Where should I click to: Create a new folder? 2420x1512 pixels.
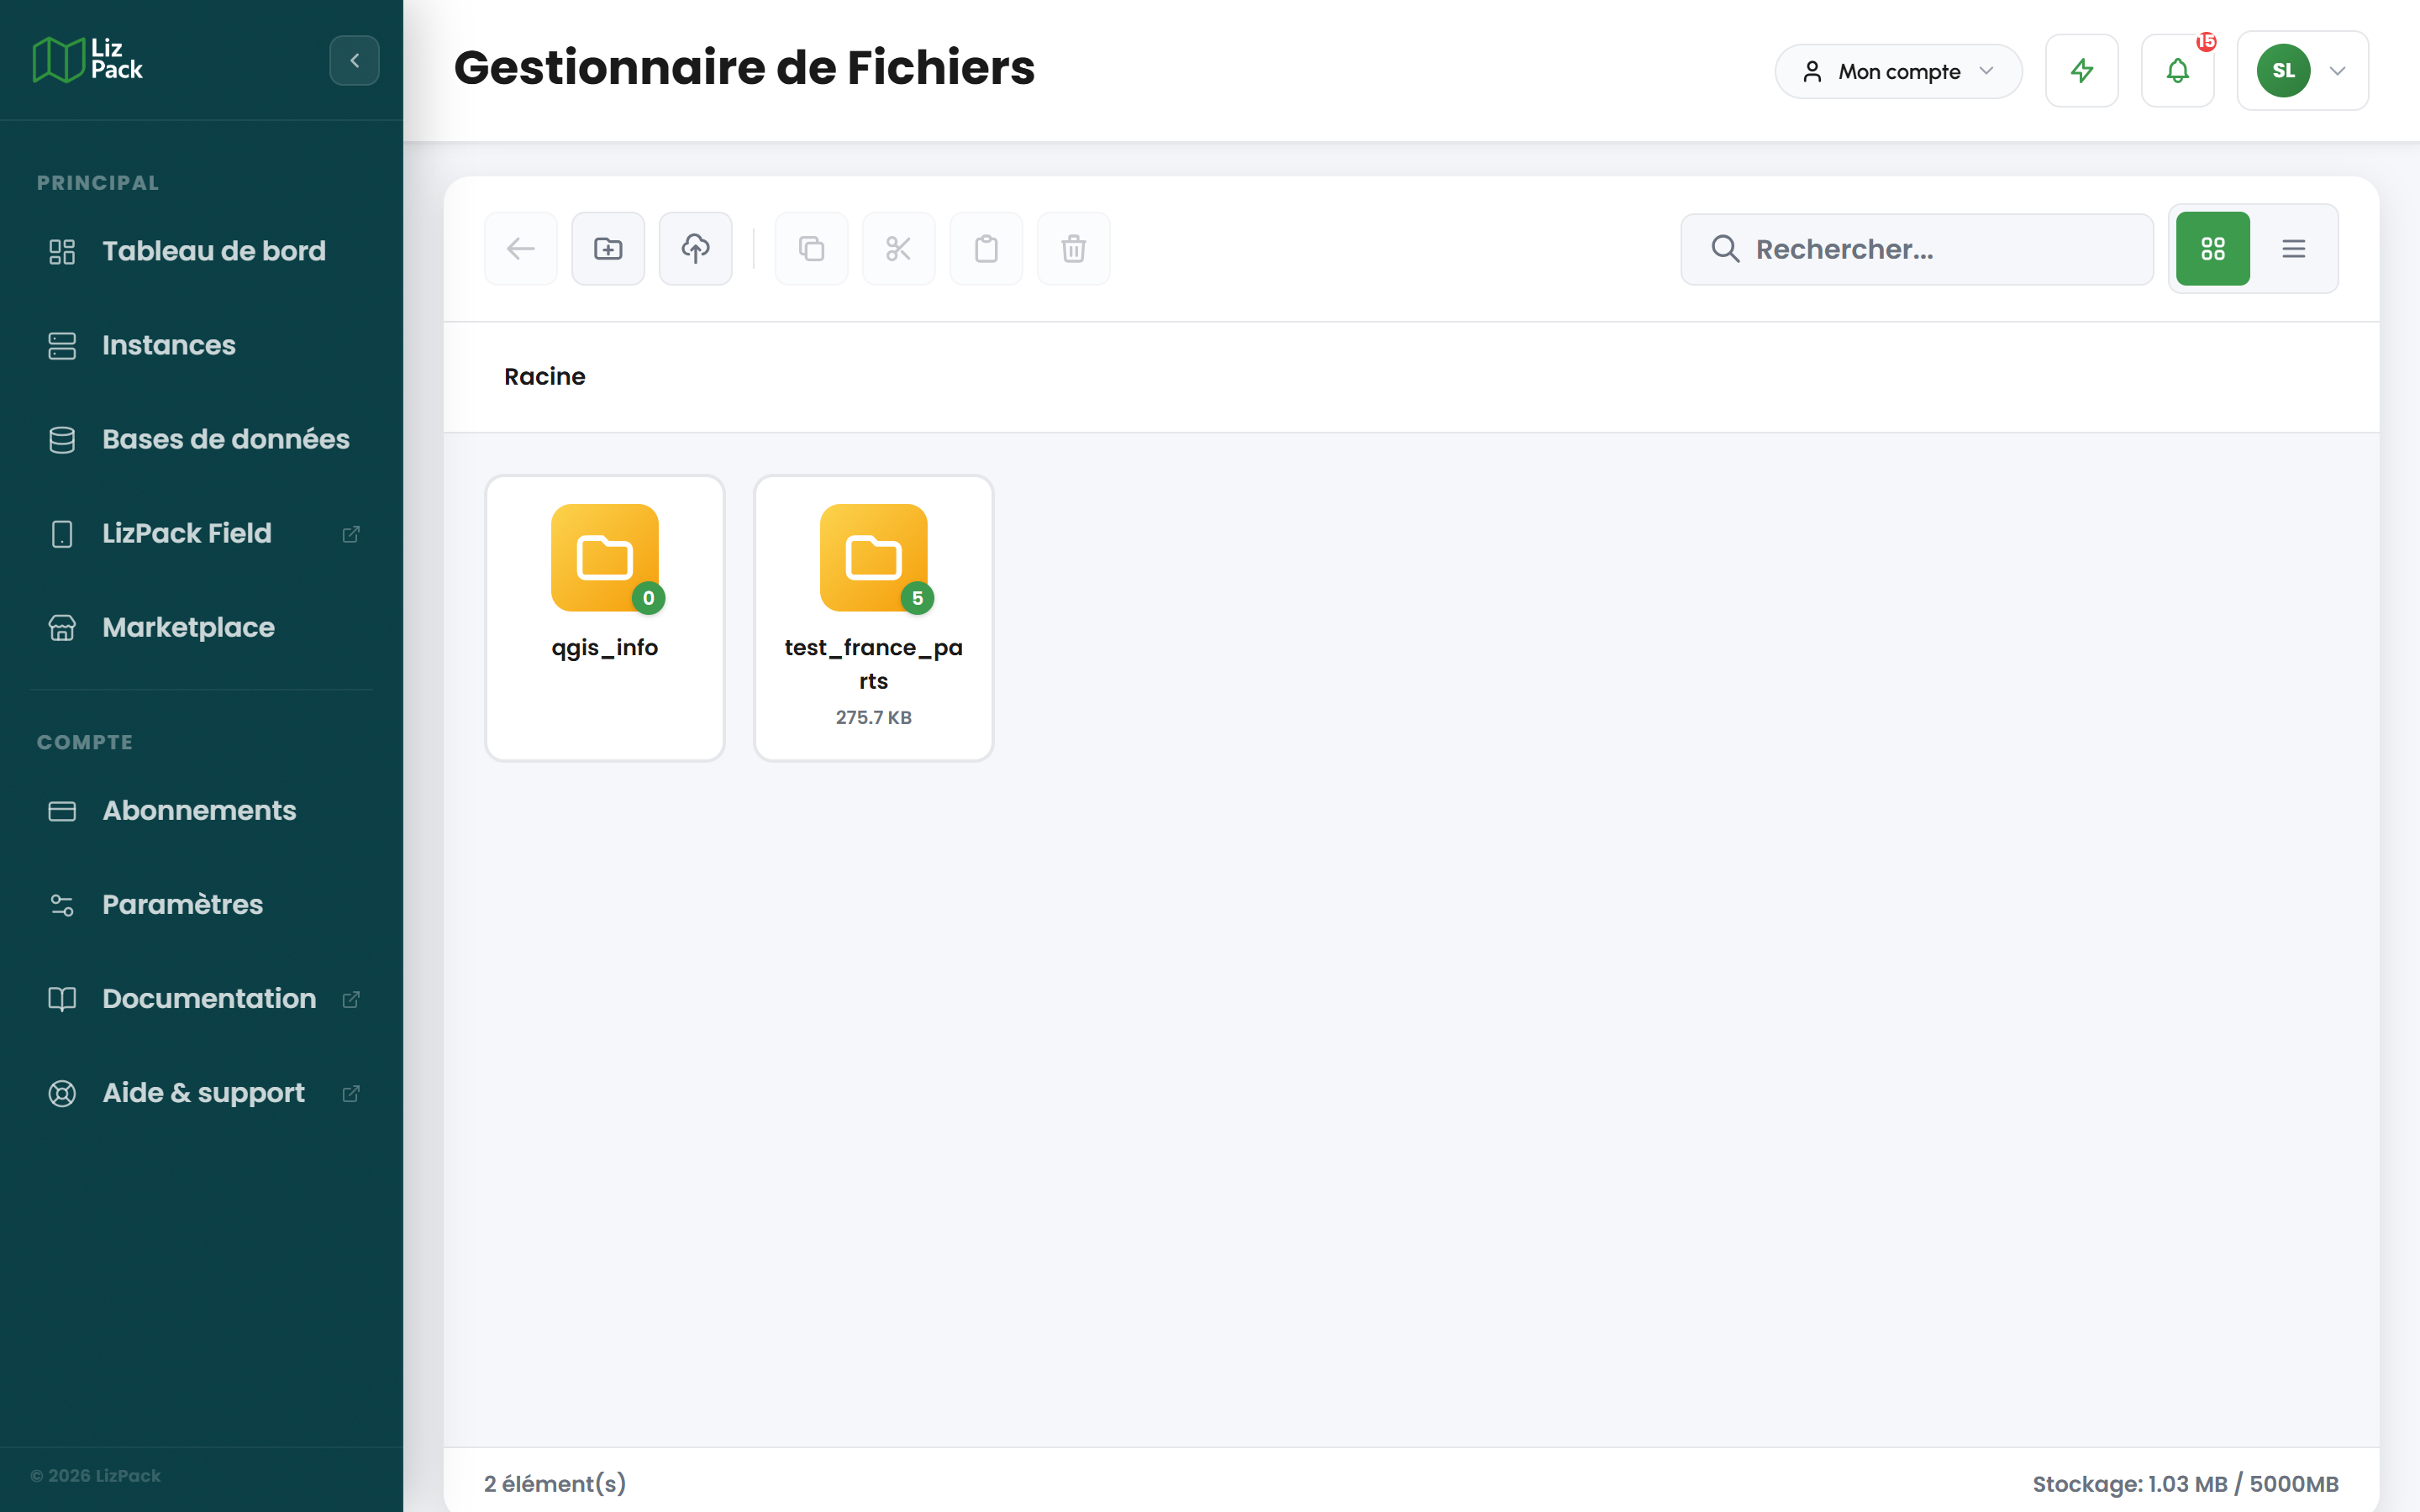[x=608, y=248]
